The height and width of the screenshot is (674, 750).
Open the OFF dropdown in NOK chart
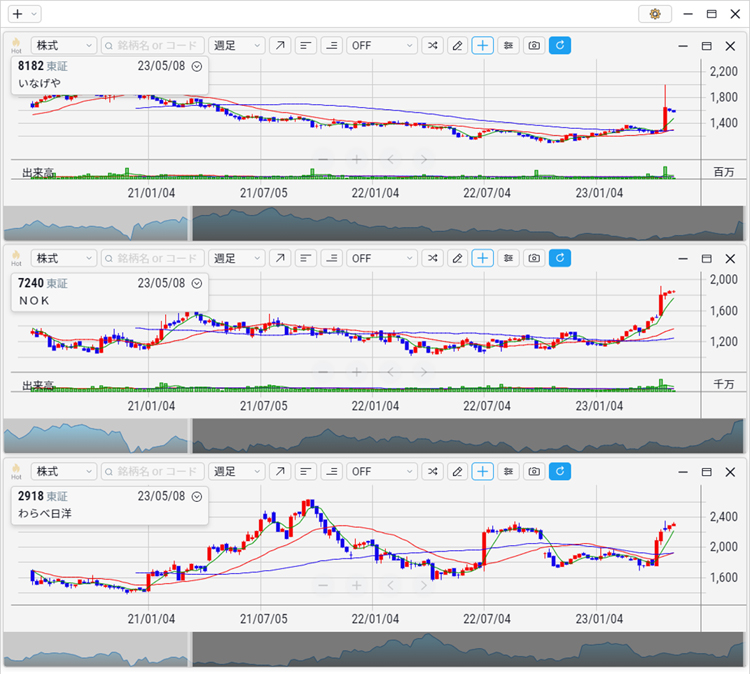(382, 258)
